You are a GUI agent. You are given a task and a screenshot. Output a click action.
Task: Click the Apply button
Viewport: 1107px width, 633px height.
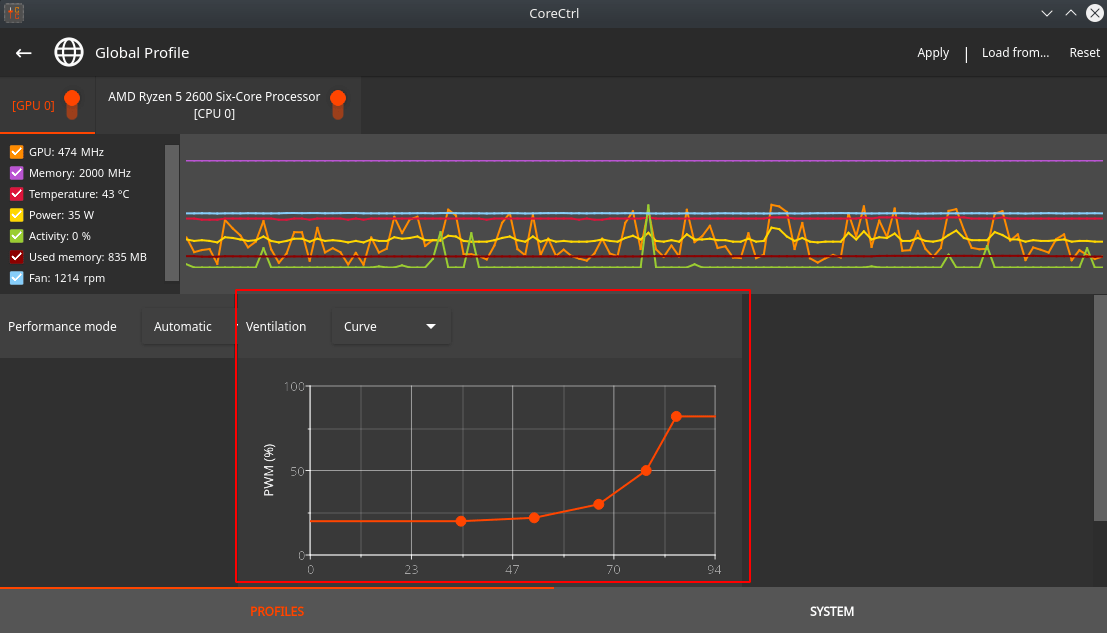pos(933,53)
